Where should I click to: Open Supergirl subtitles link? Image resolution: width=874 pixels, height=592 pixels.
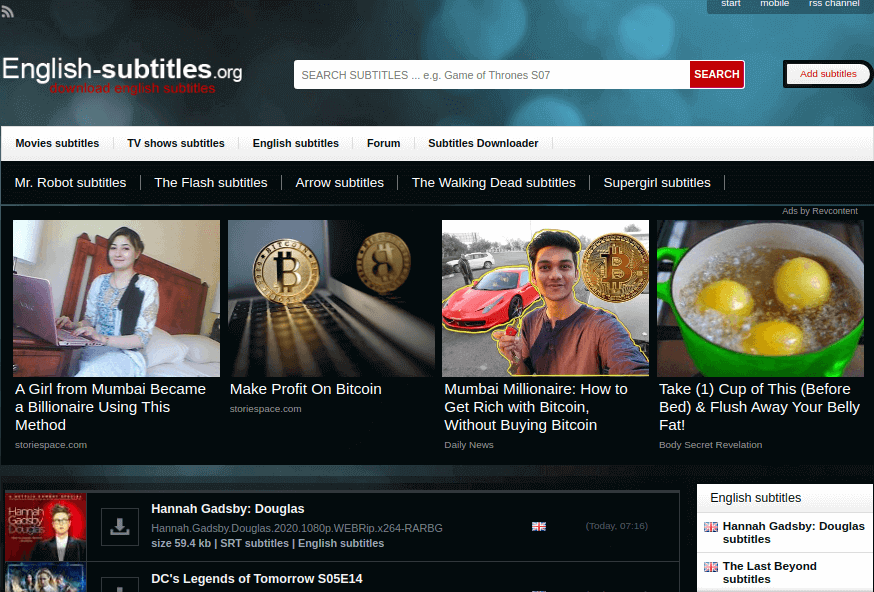[657, 183]
